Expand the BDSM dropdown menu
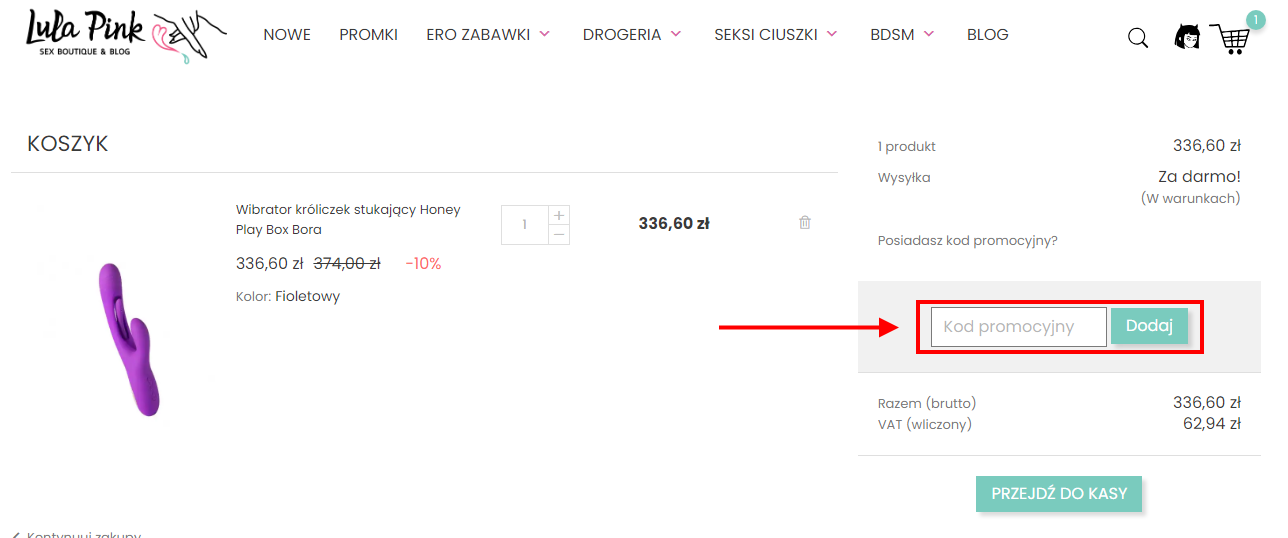 [902, 34]
